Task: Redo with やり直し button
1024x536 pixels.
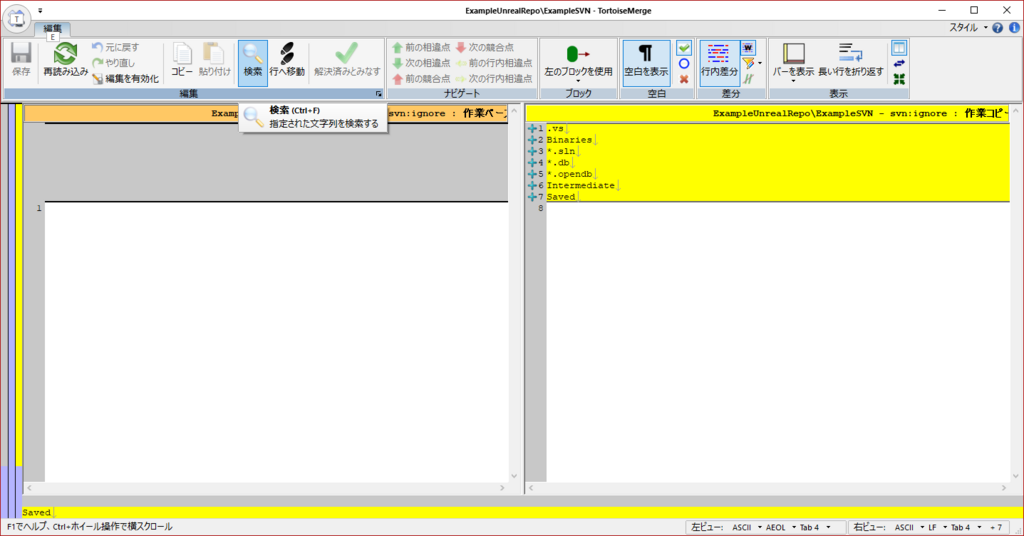Action: pos(114,63)
